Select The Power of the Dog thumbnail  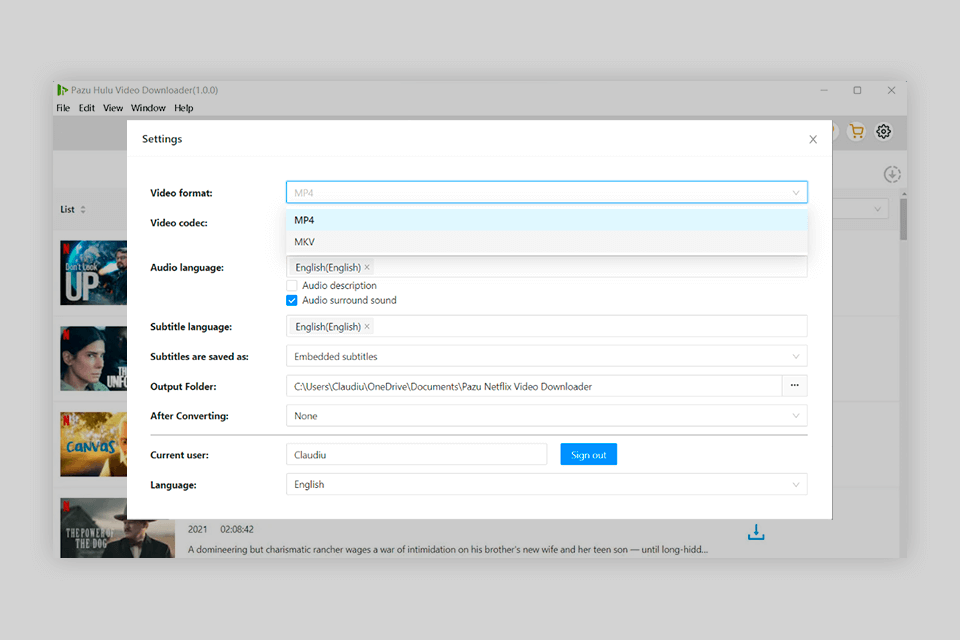tap(118, 528)
